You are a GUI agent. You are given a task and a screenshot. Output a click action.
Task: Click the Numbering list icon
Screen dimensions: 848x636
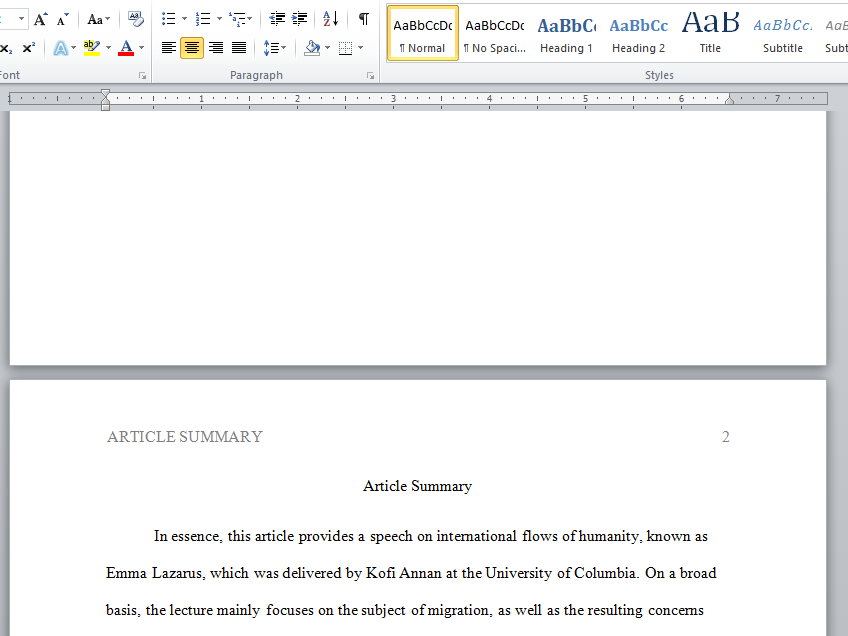(x=203, y=19)
